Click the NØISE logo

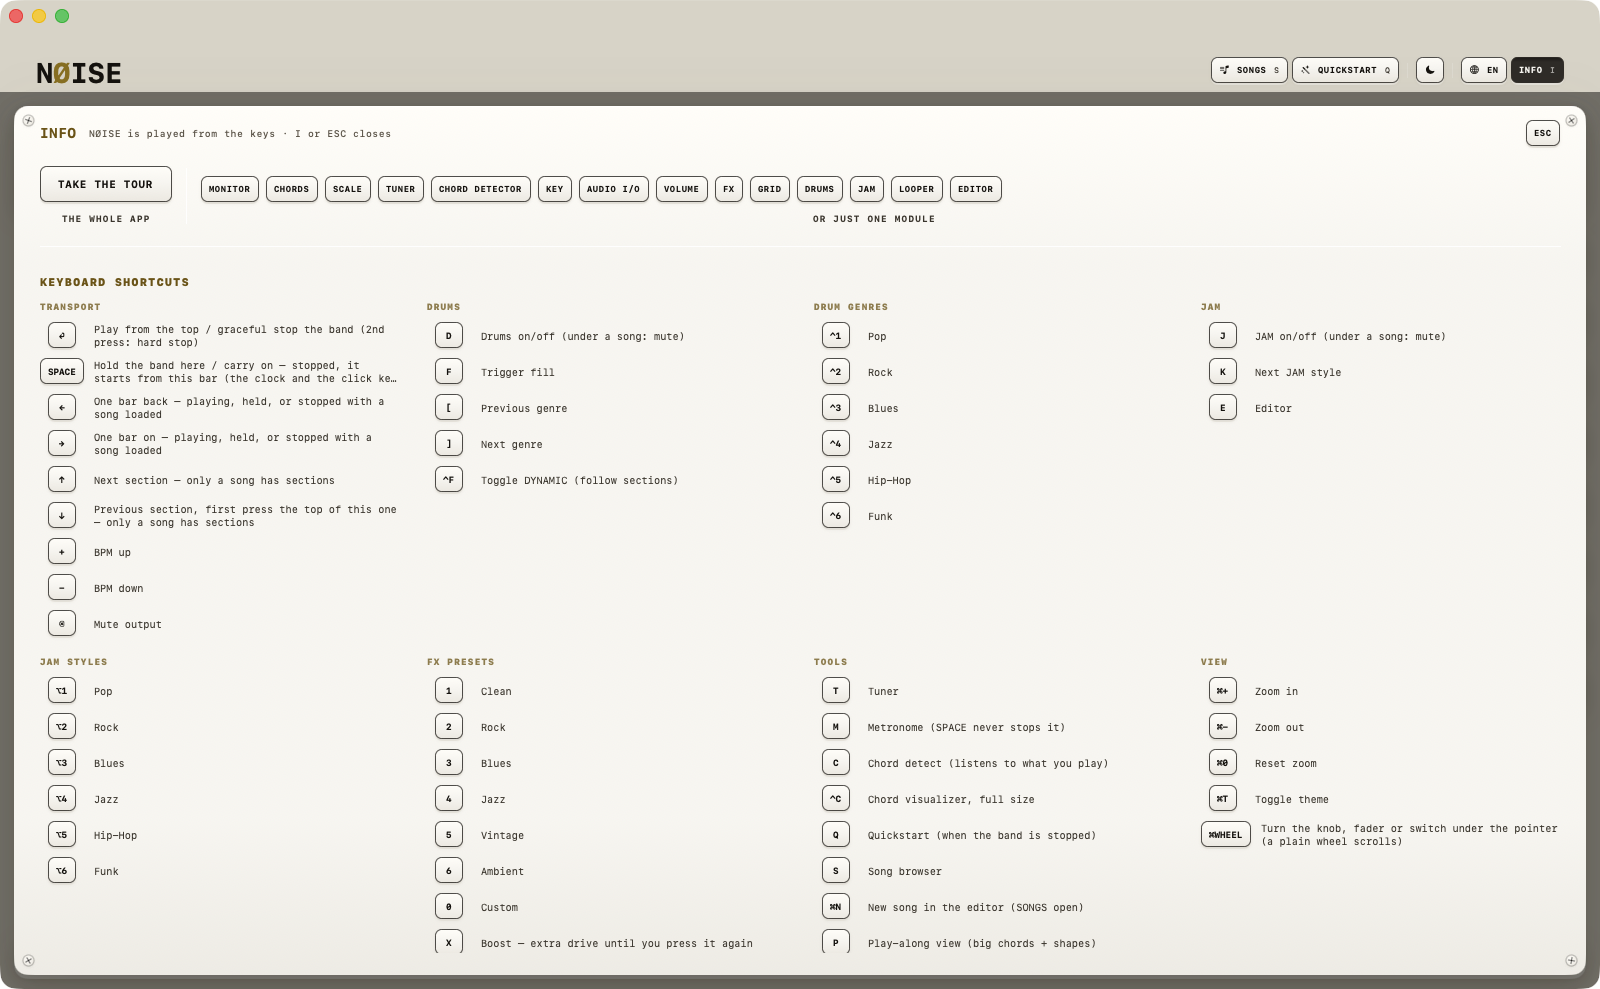(x=79, y=73)
